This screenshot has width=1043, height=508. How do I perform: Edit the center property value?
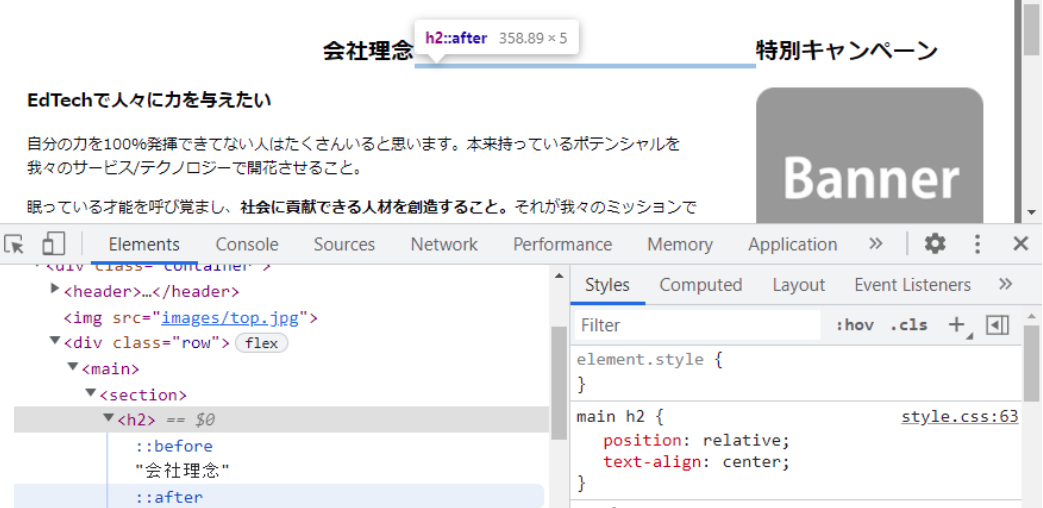[751, 461]
